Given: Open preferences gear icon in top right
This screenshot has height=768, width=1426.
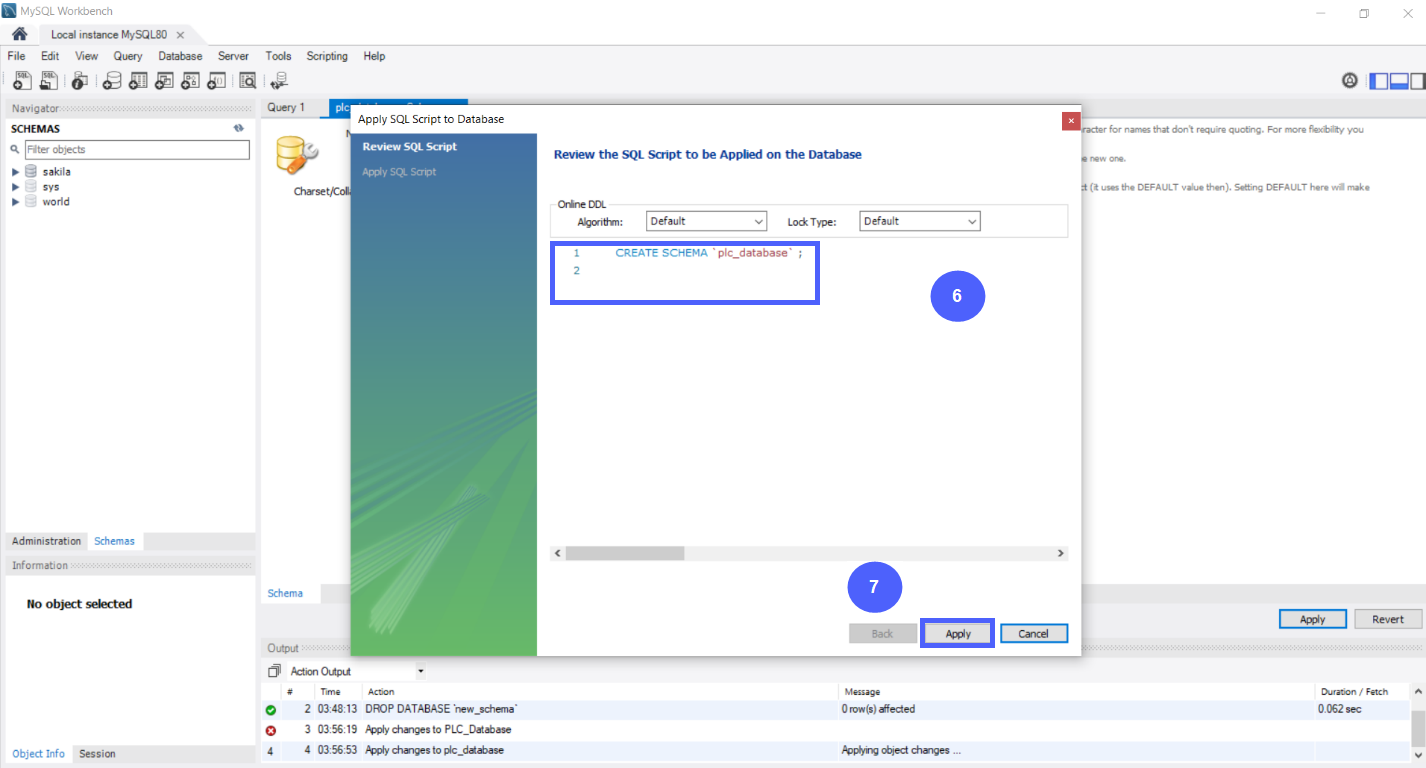Looking at the screenshot, I should click(1350, 81).
